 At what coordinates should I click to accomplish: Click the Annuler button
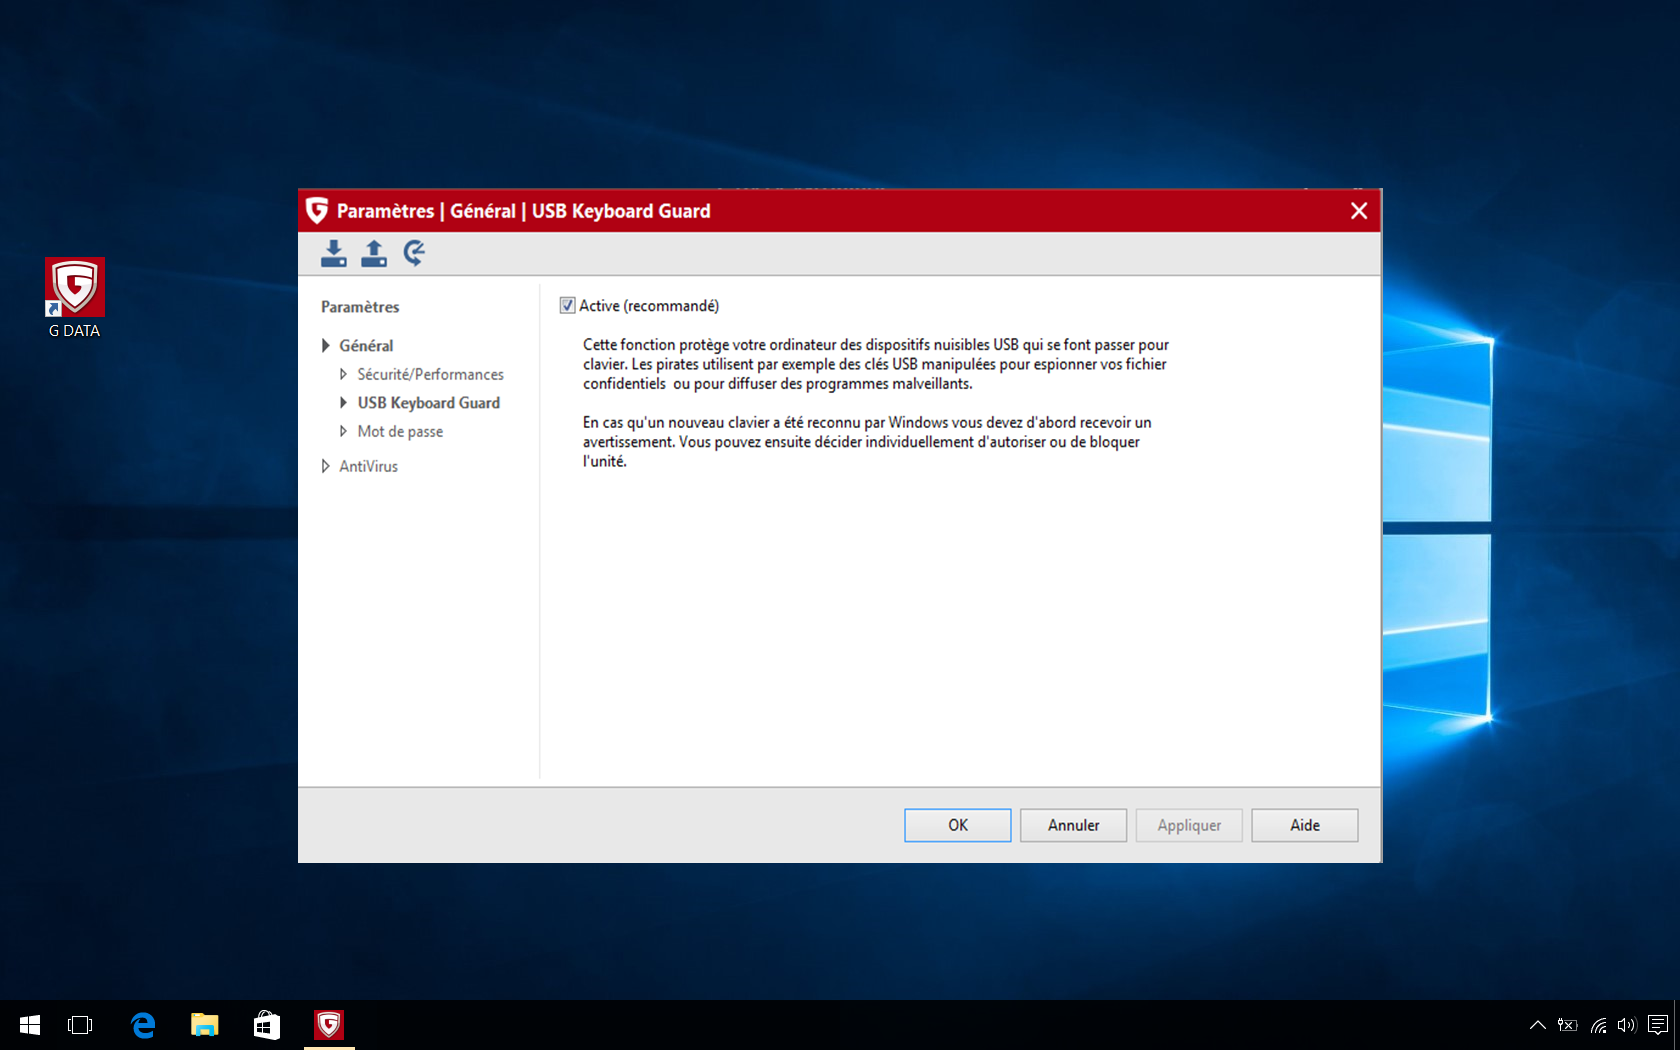1073,825
